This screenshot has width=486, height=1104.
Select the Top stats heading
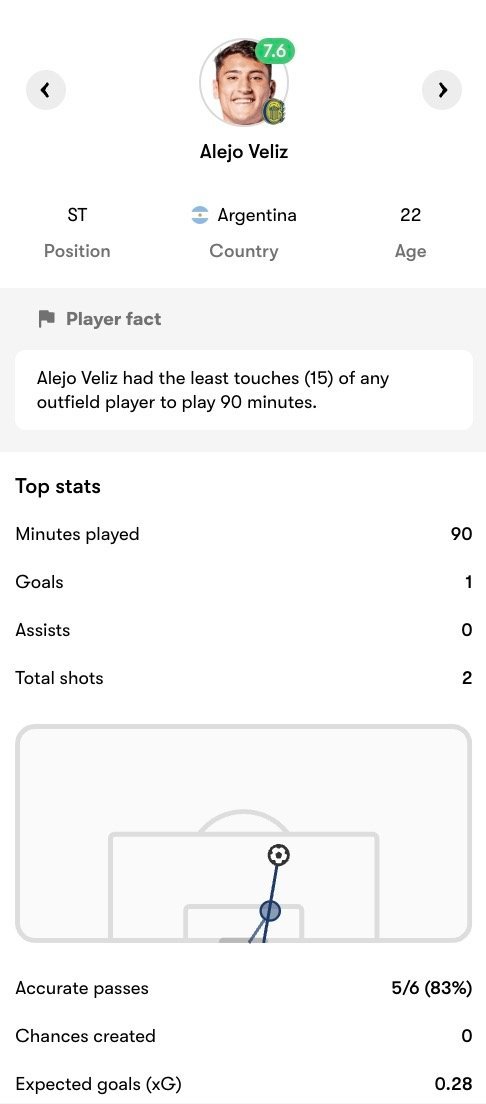pyautogui.click(x=58, y=487)
